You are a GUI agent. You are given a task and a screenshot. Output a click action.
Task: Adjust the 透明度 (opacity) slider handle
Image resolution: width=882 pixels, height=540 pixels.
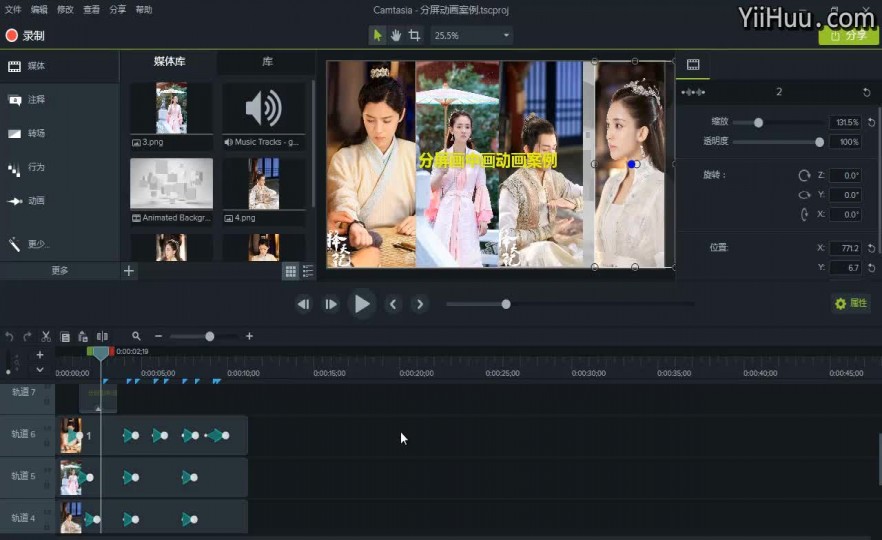[820, 142]
